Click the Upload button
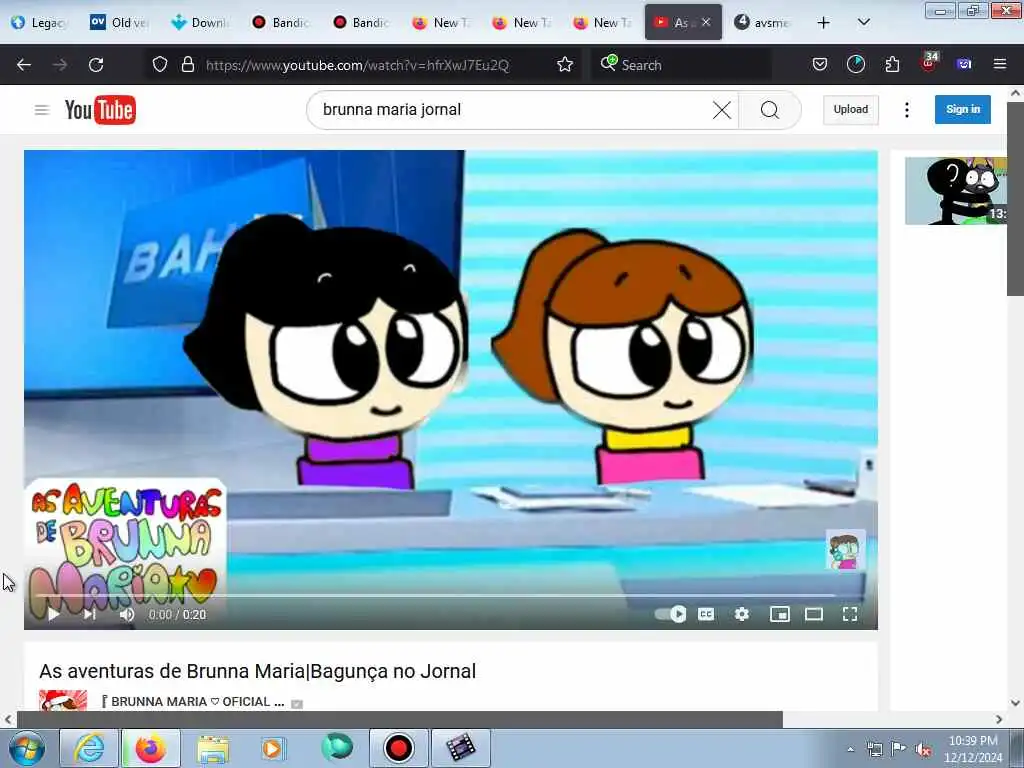The image size is (1024, 768). (850, 110)
